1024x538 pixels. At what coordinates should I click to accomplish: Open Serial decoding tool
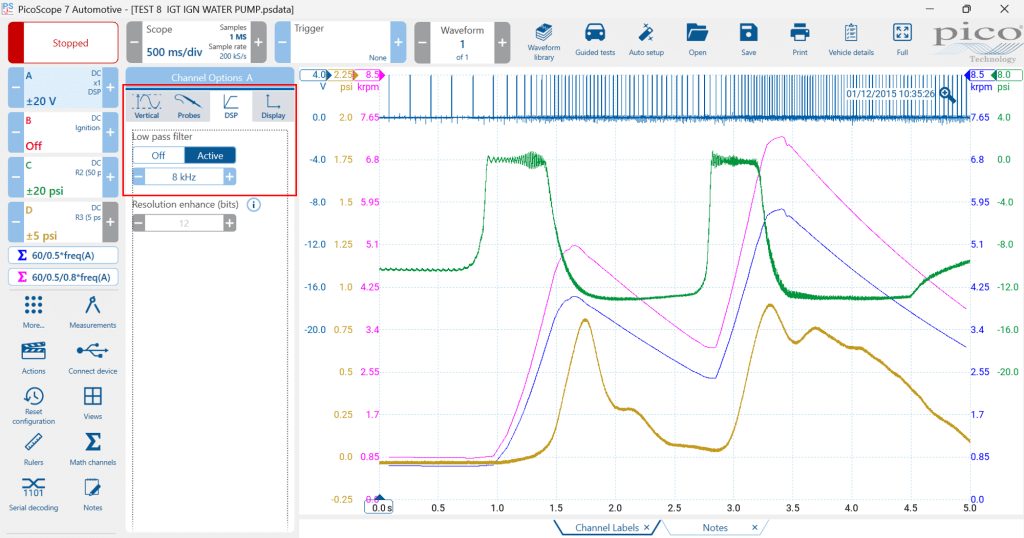point(33,494)
